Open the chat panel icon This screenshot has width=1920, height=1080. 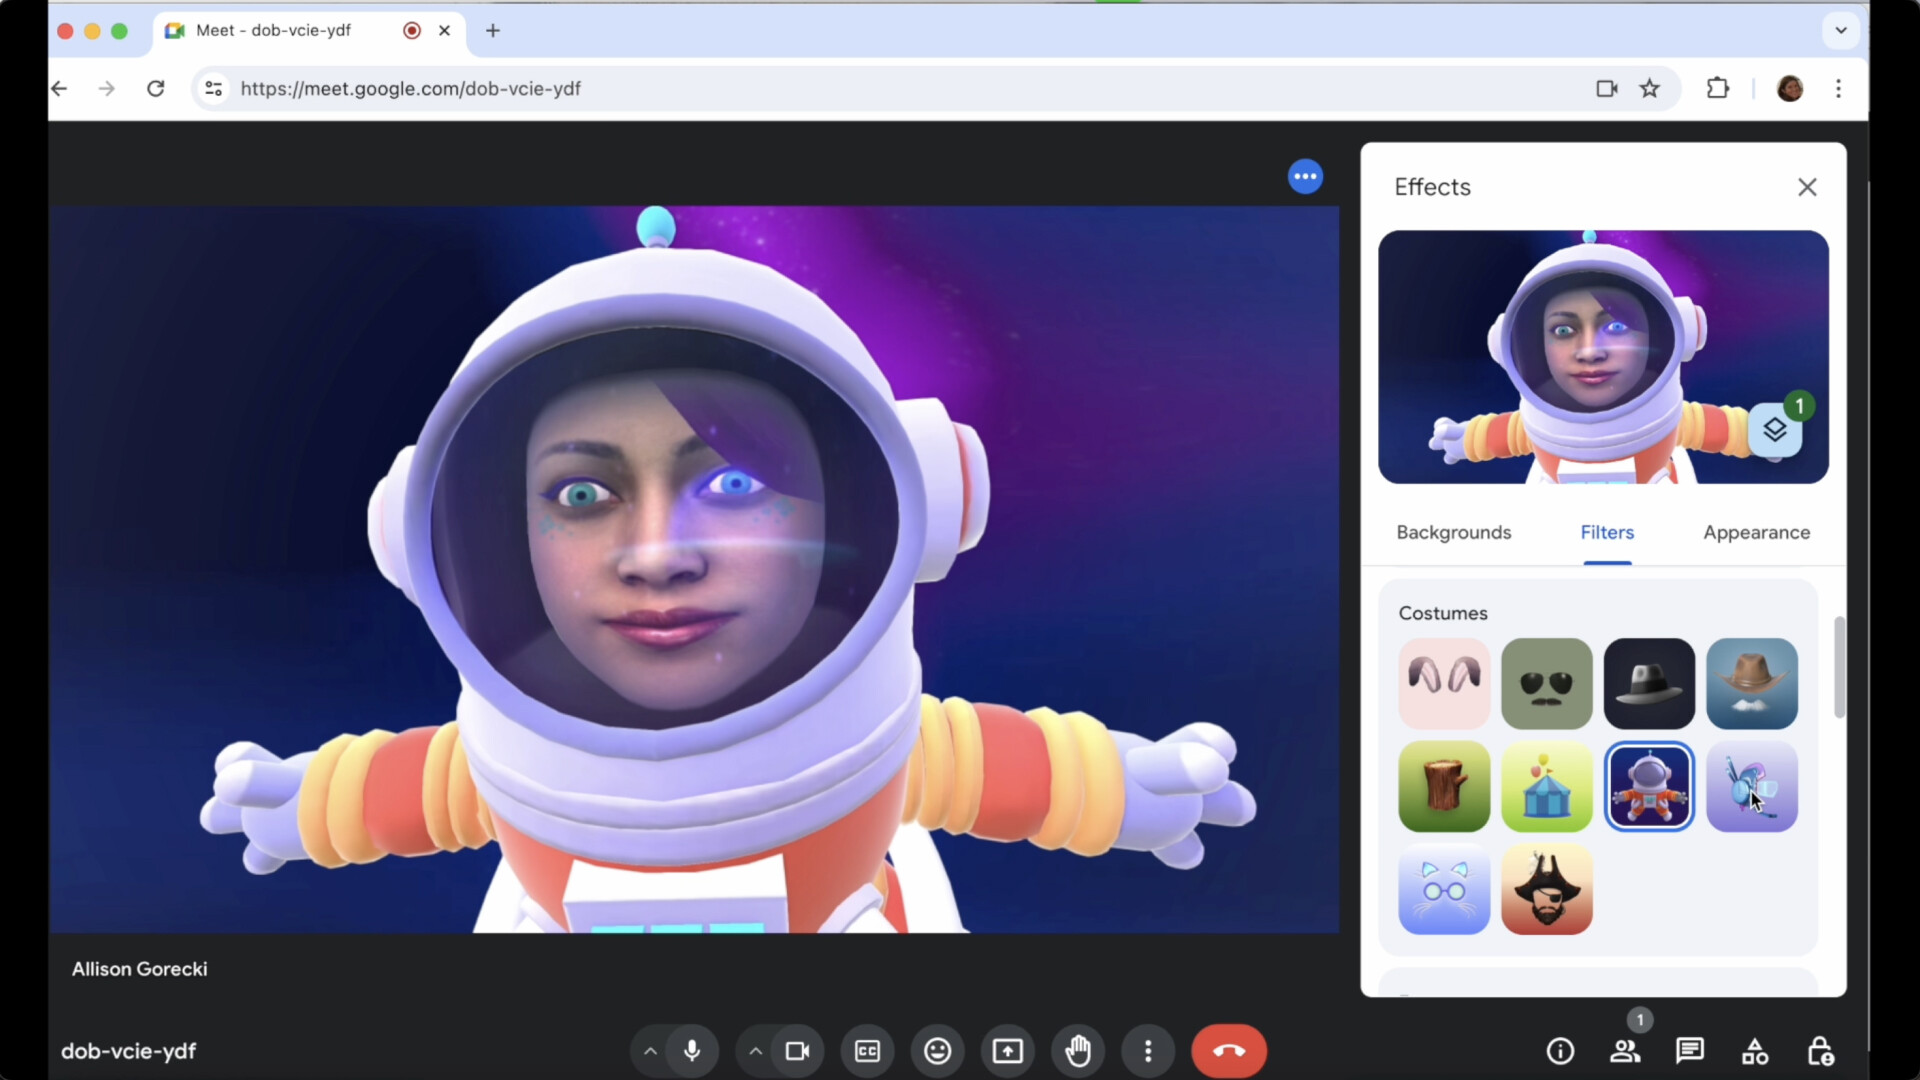1690,1051
